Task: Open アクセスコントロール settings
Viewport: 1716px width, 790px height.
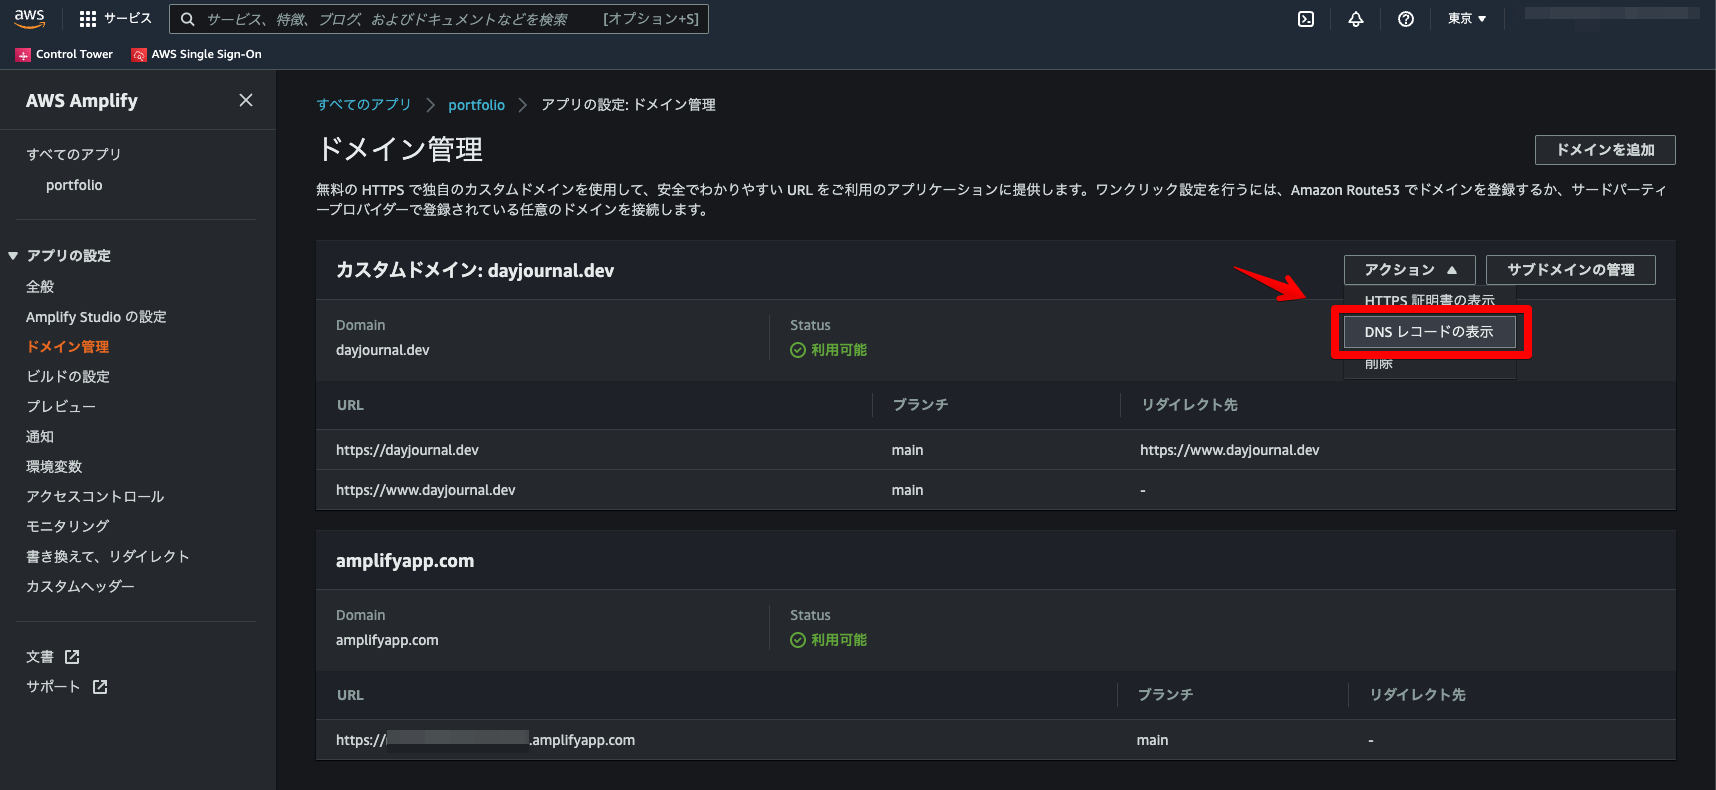Action: click(95, 497)
